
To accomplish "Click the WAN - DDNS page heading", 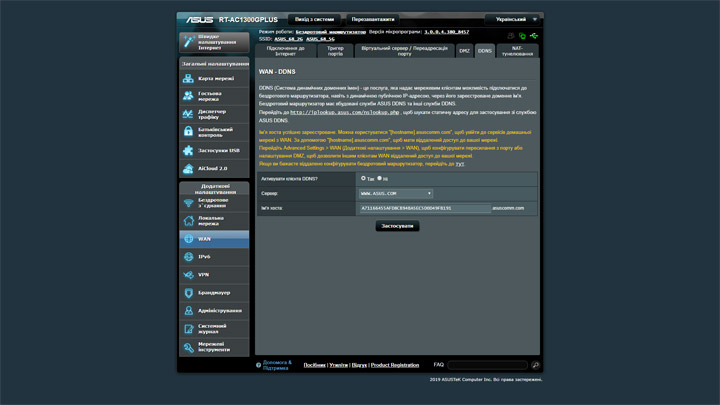I will (x=277, y=72).
